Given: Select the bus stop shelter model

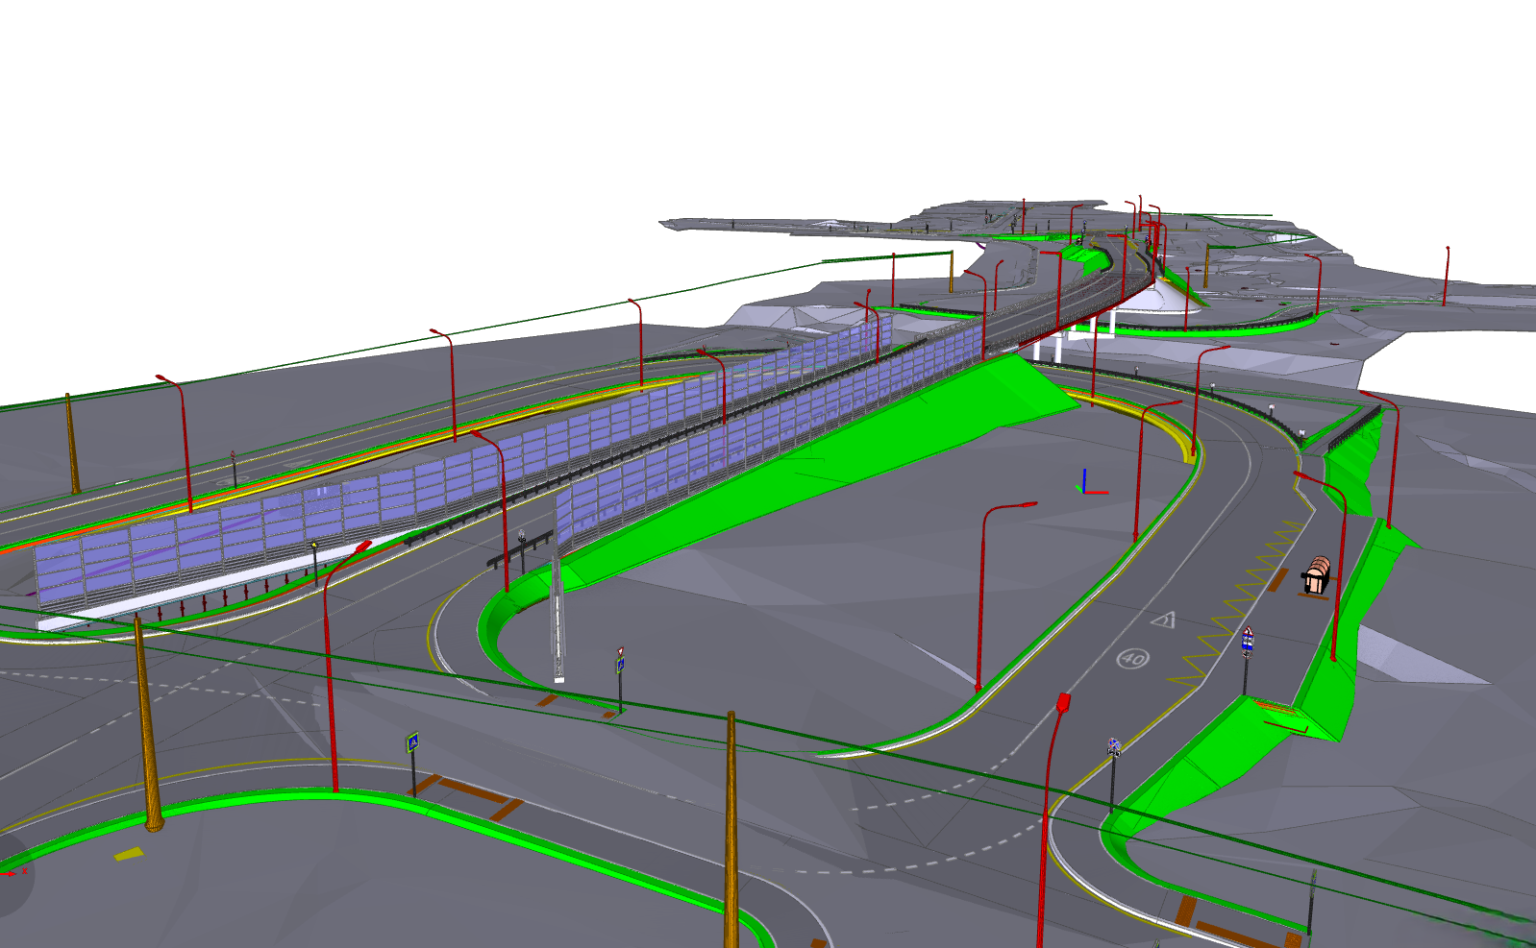Looking at the screenshot, I should click(x=1318, y=577).
